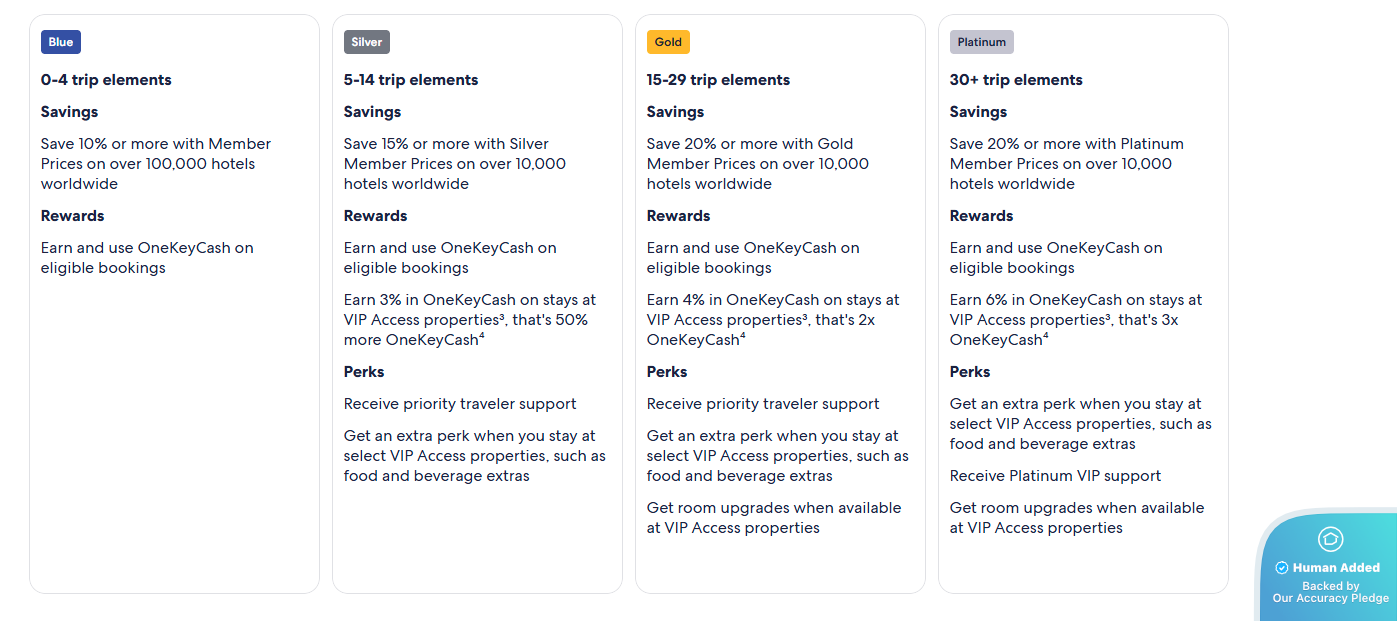Screen dimensions: 1397x621
Task: Click the Save 10% or more Member Prices text
Action: pos(155,164)
